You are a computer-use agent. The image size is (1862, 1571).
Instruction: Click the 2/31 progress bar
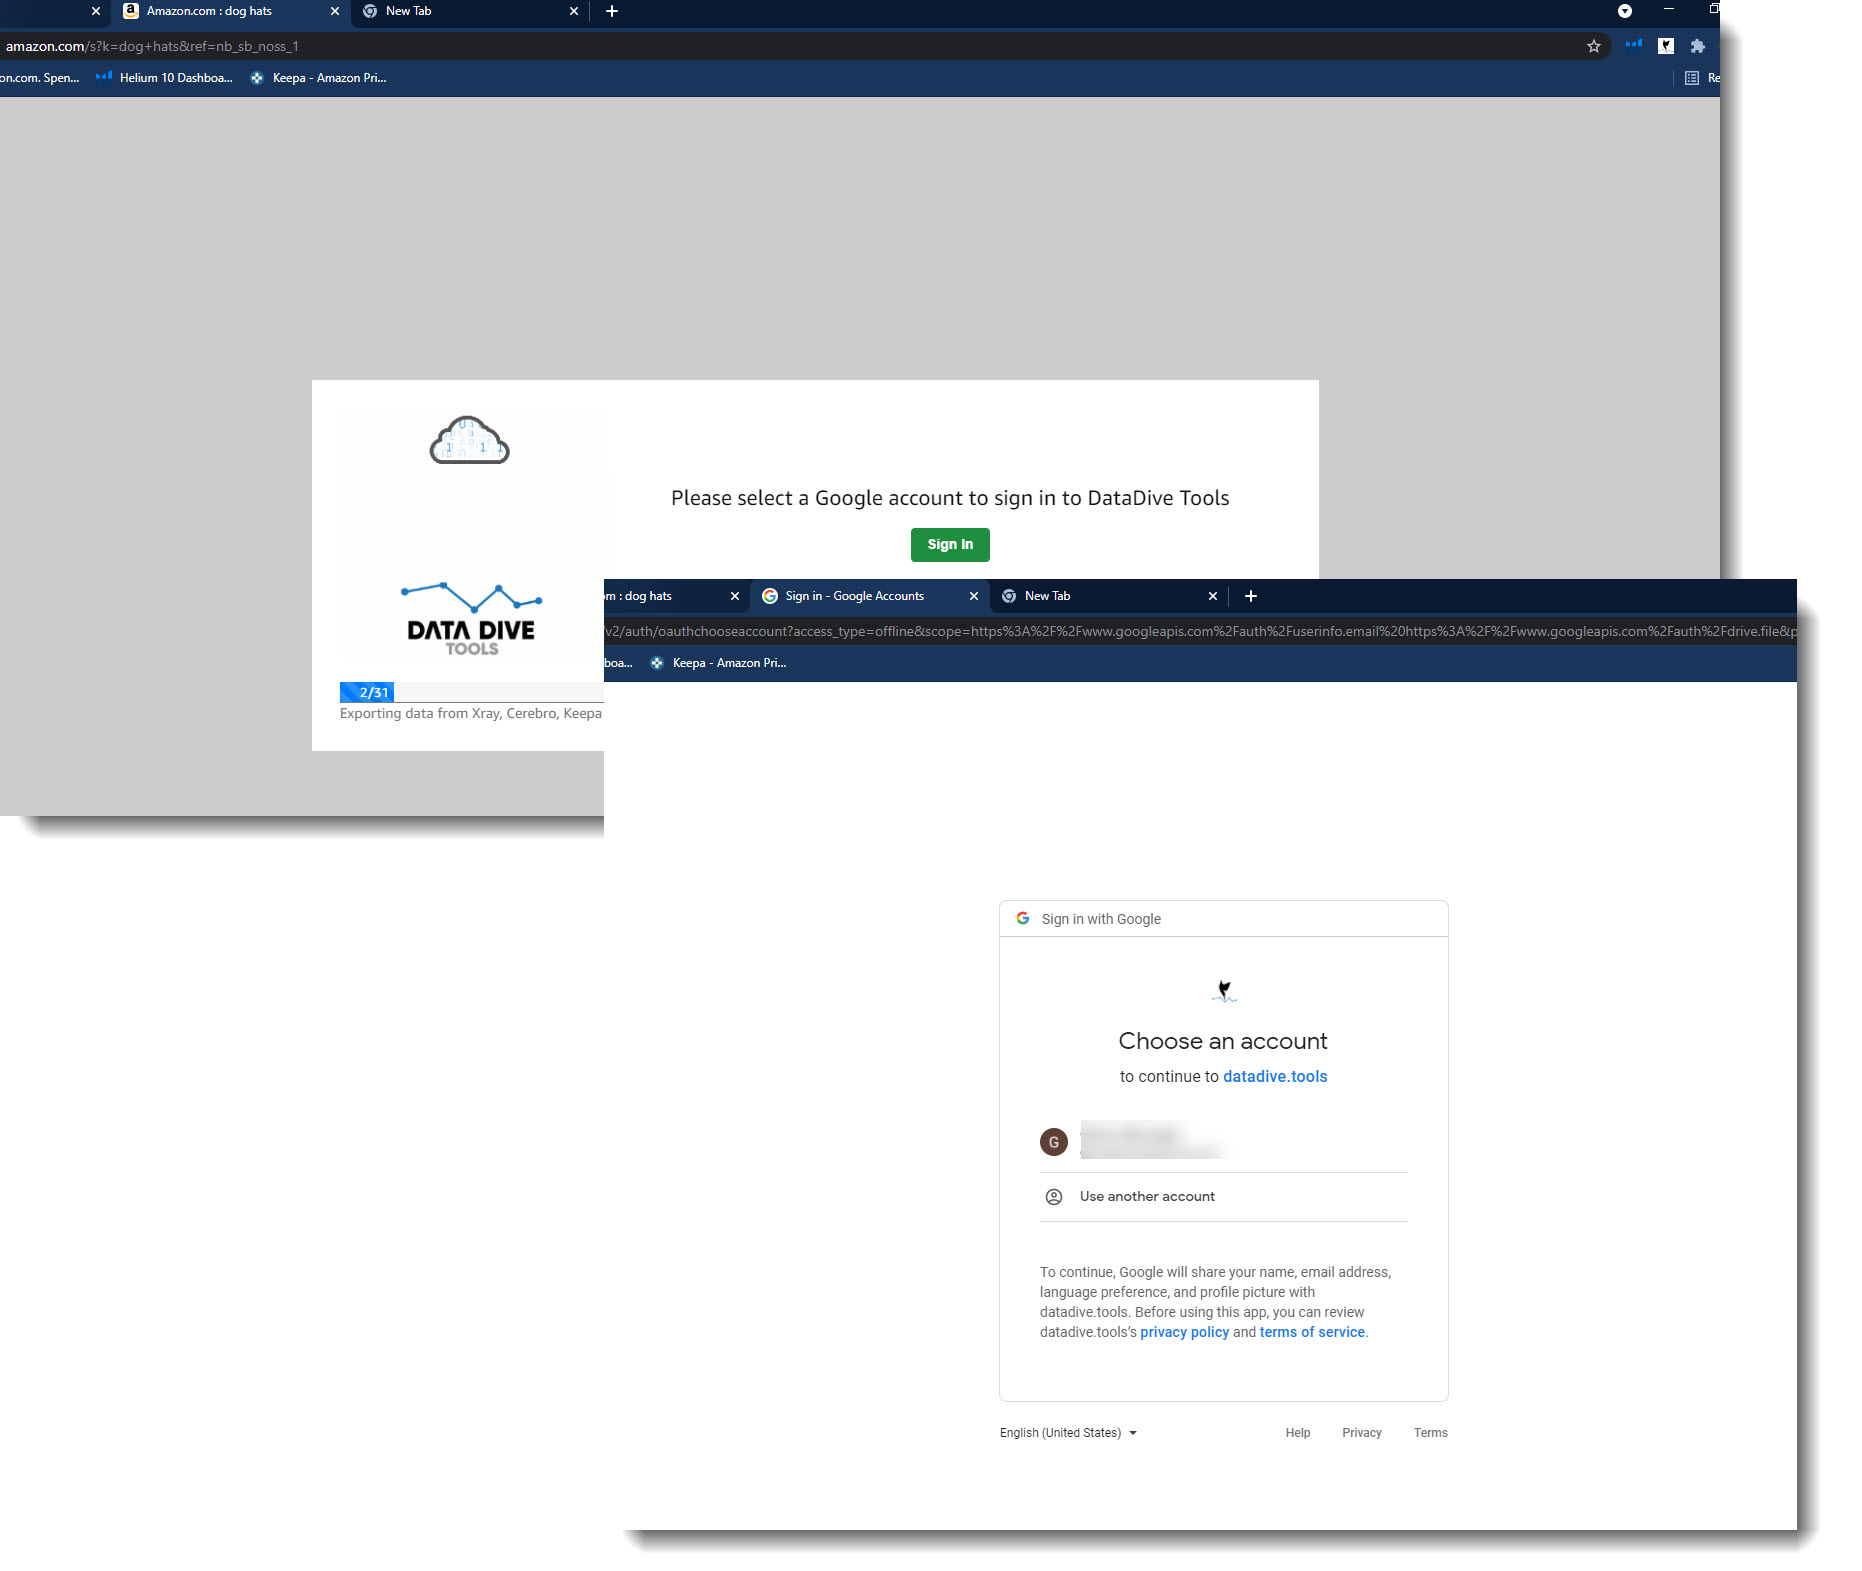click(x=471, y=692)
